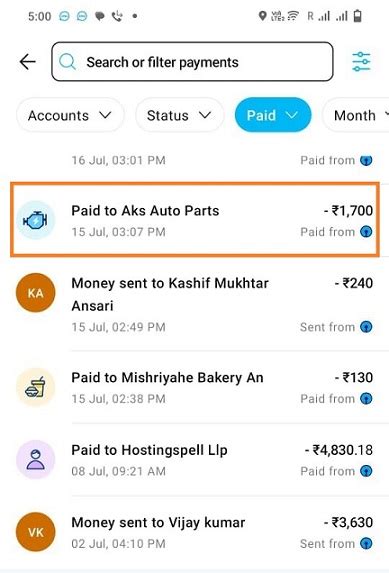Tap the KA avatar for Kashif Mukhtar
389x573 pixels.
click(x=35, y=293)
